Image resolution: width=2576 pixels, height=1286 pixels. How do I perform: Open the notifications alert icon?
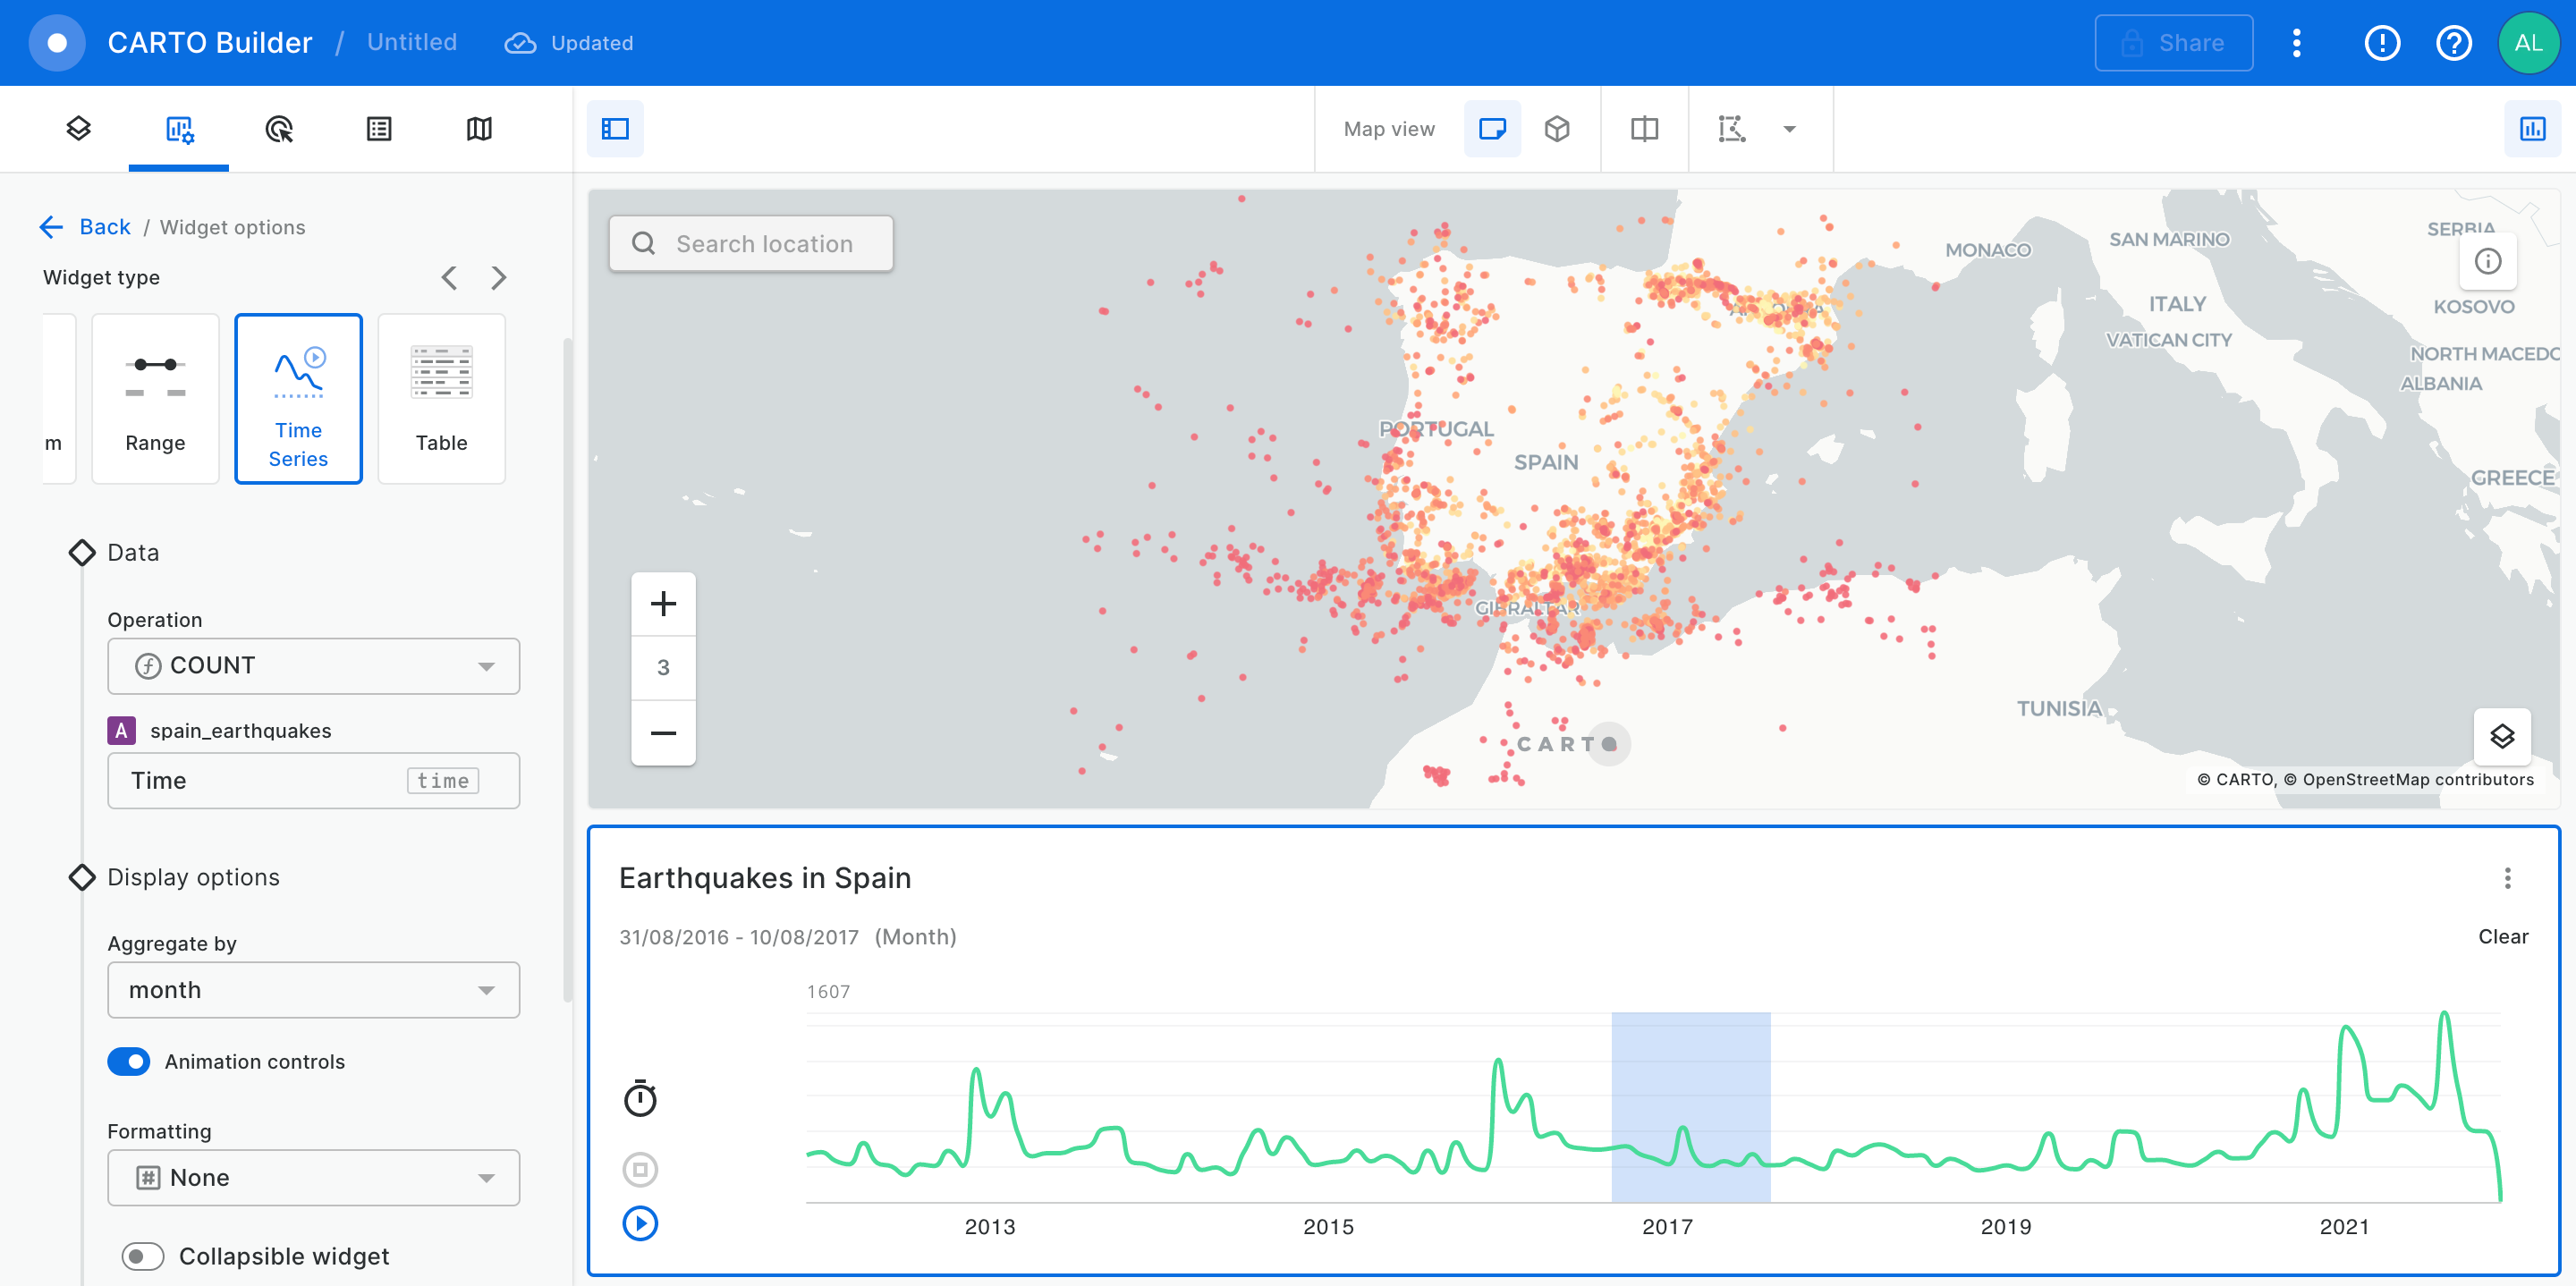click(2382, 43)
